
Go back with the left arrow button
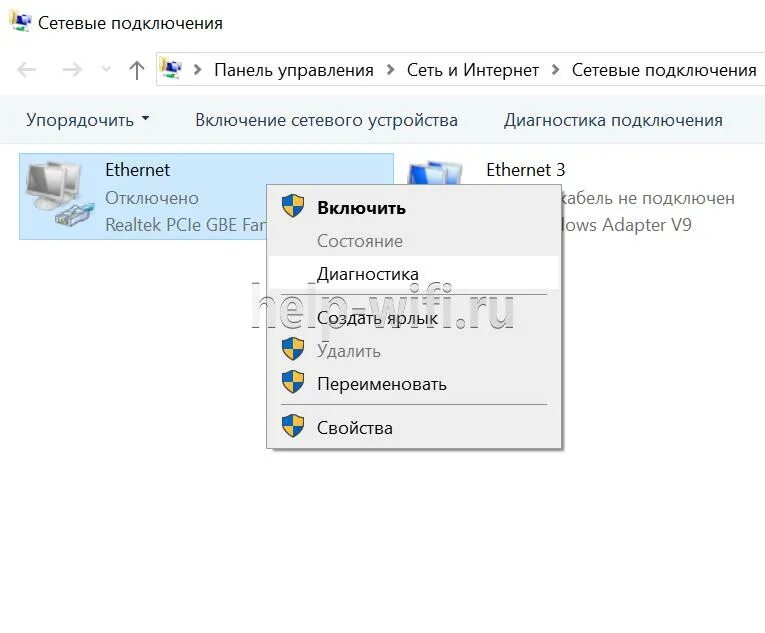pos(26,70)
